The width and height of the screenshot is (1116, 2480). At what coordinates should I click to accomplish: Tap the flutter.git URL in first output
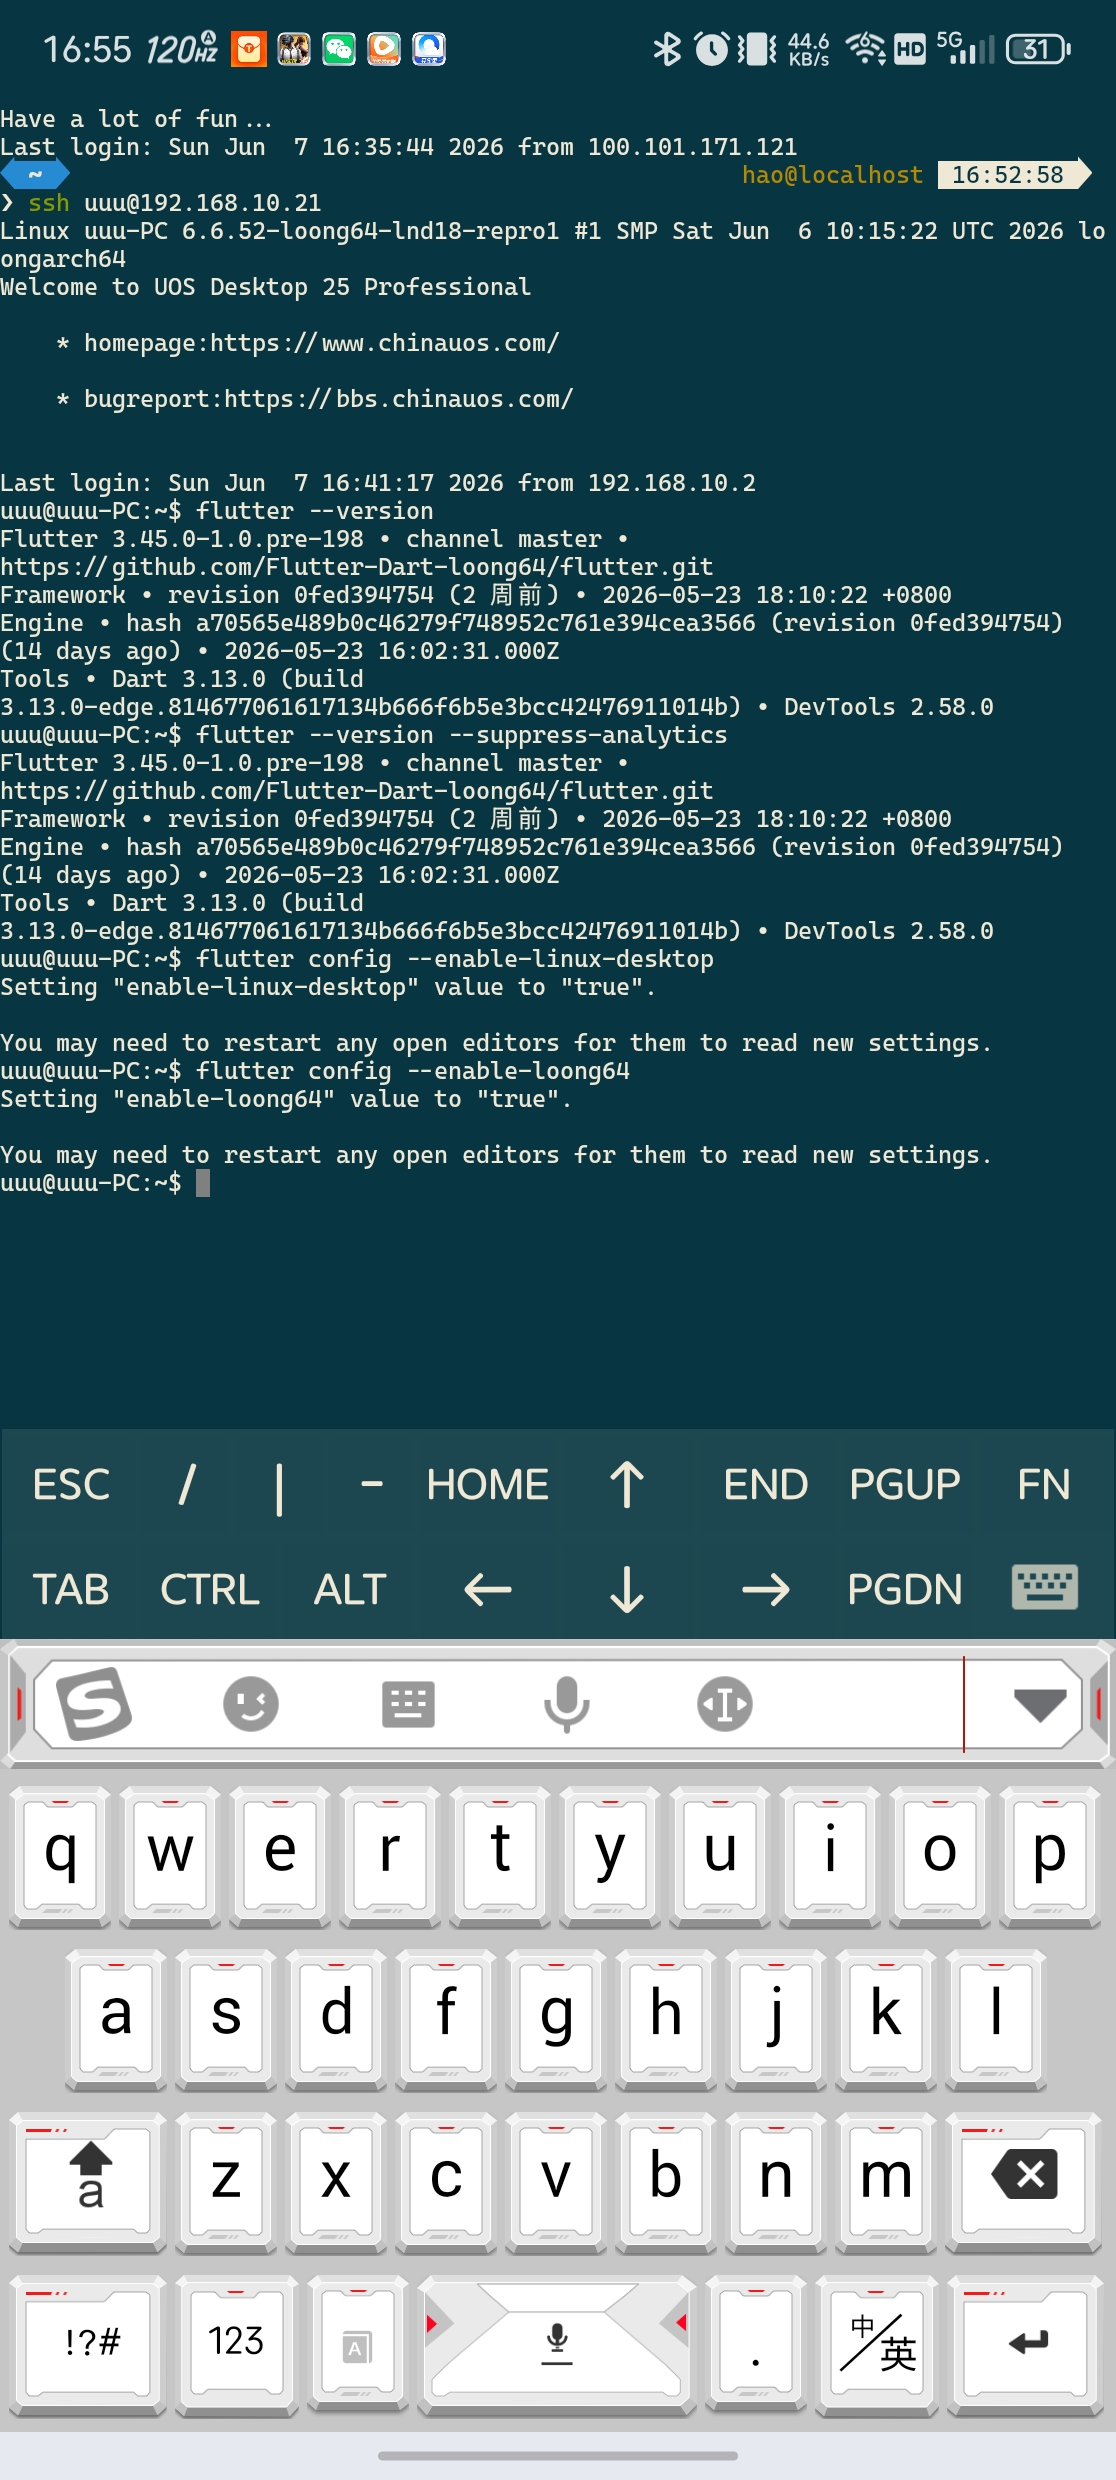pyautogui.click(x=357, y=567)
